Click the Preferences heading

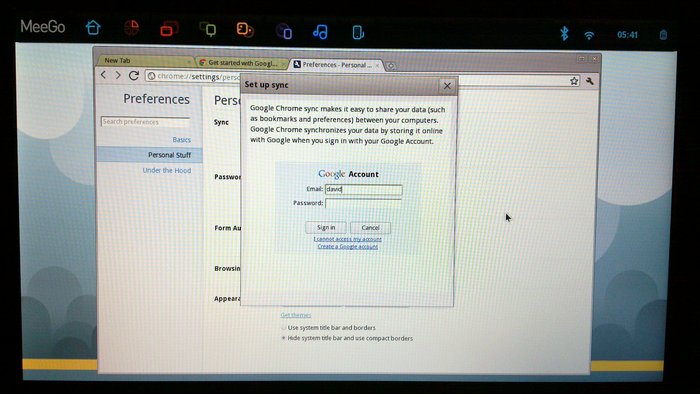(x=156, y=99)
